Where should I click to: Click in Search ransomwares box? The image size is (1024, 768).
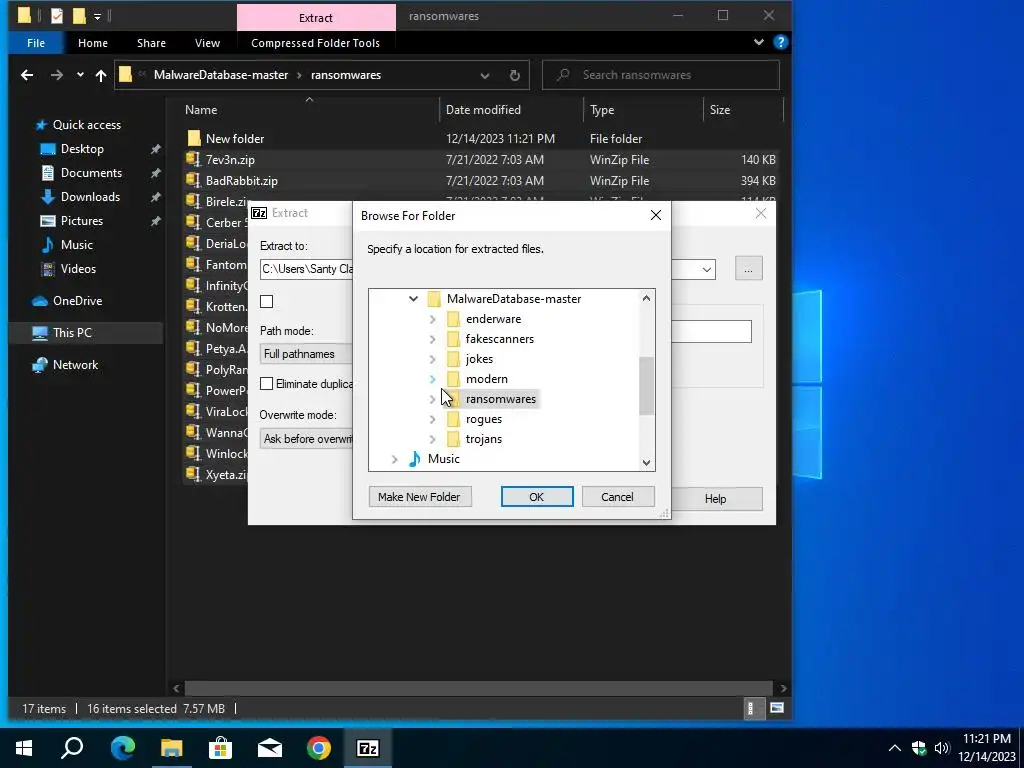pyautogui.click(x=661, y=75)
